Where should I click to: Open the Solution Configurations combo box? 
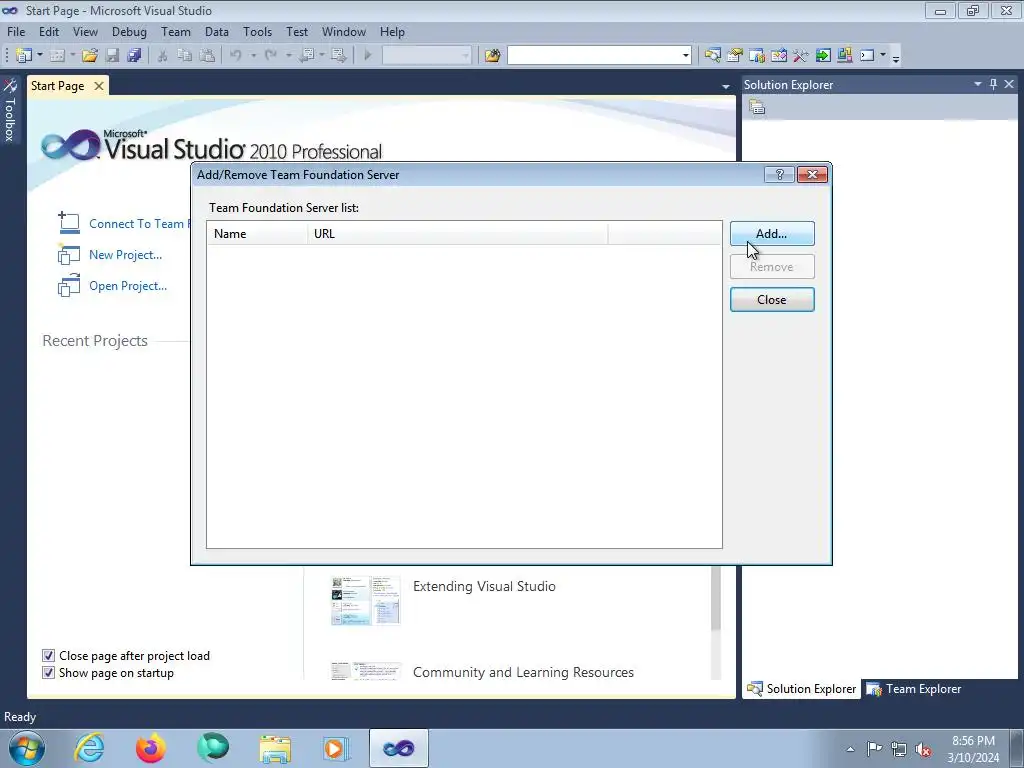point(426,56)
